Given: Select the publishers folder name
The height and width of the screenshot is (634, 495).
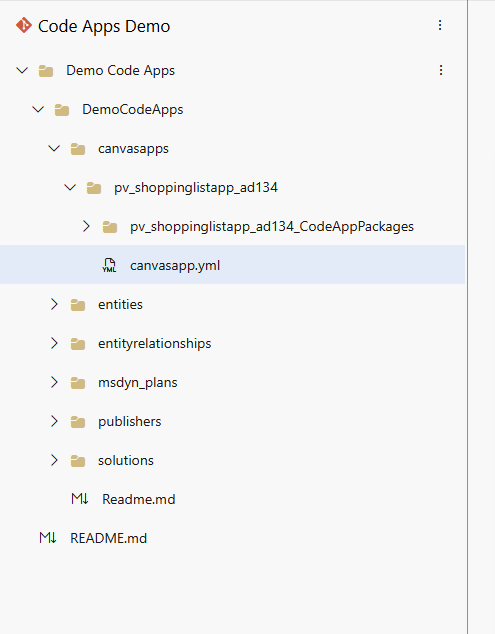Looking at the screenshot, I should (x=129, y=422).
